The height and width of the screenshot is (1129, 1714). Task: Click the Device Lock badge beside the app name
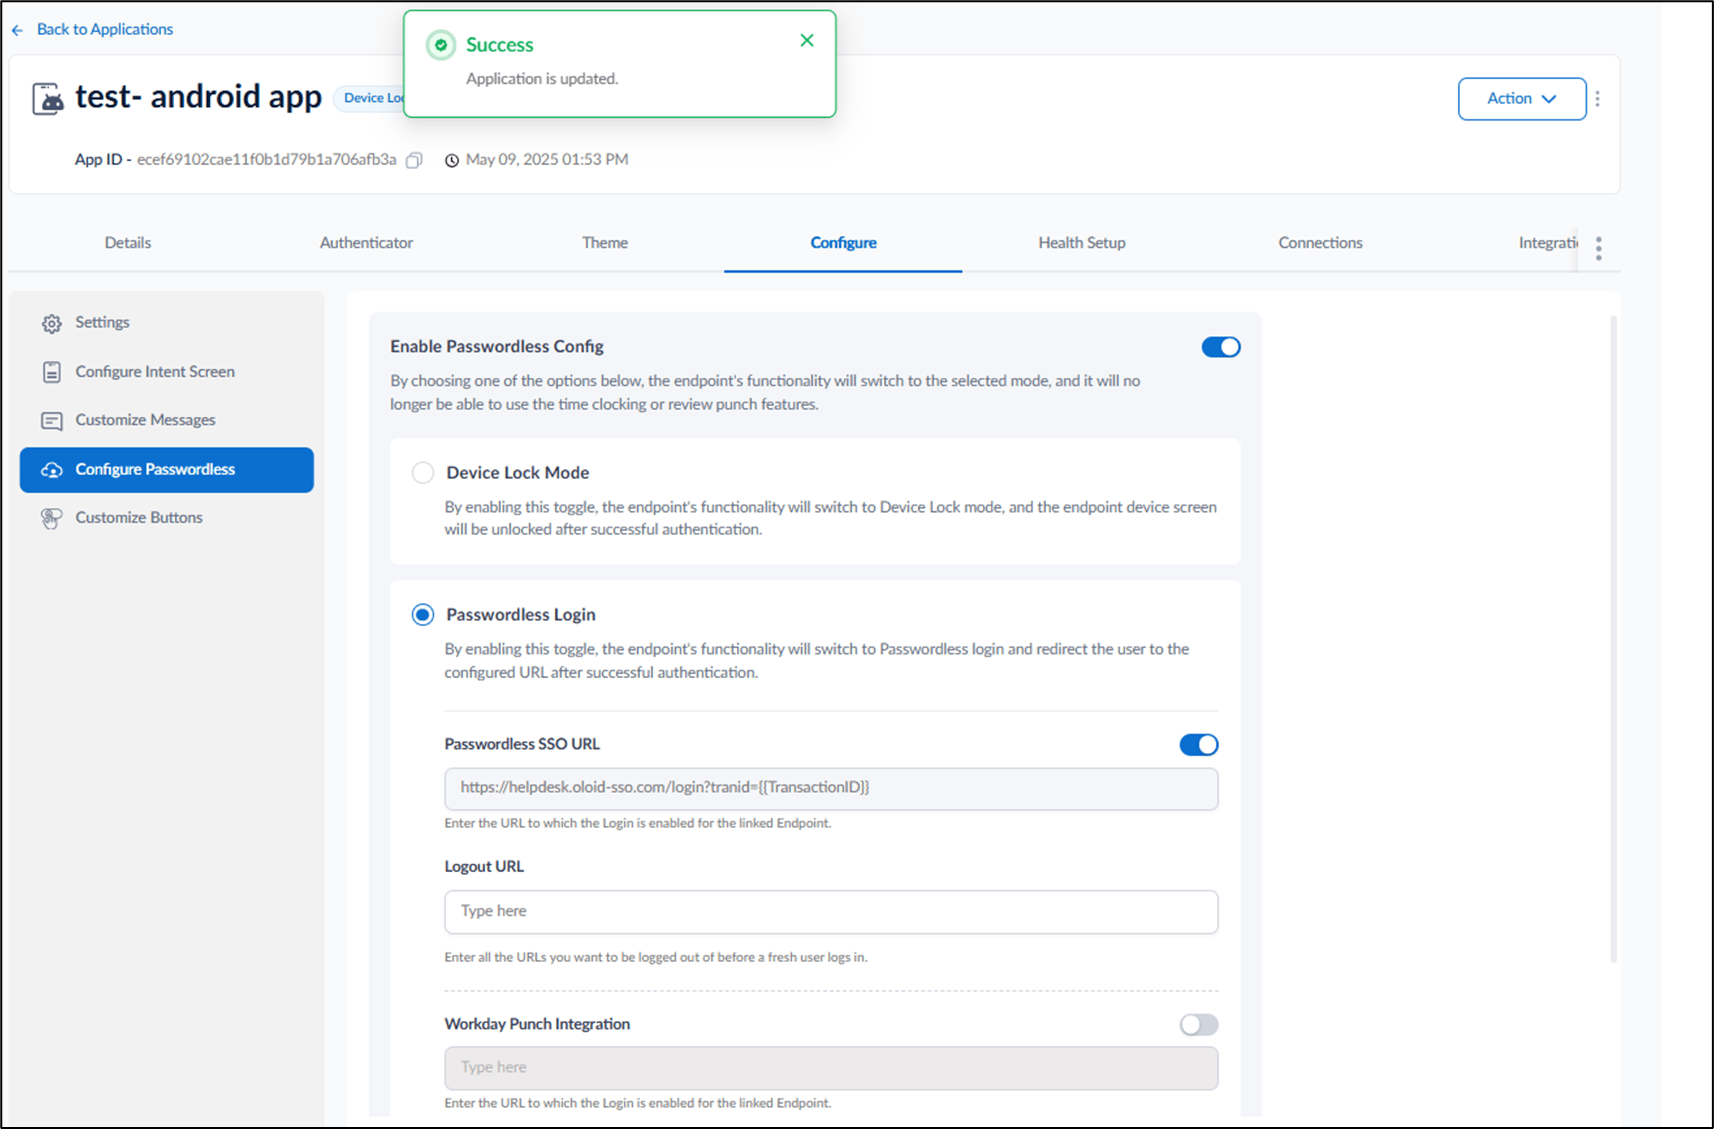click(x=369, y=98)
